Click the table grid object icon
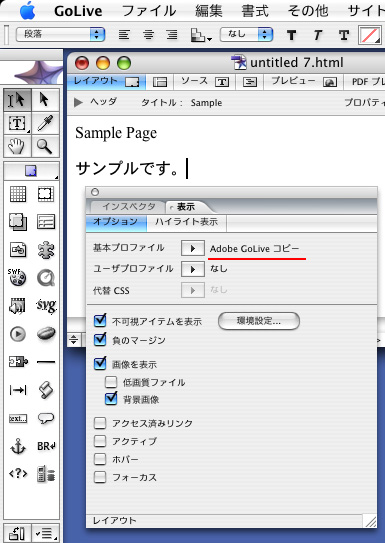 (x=18, y=194)
